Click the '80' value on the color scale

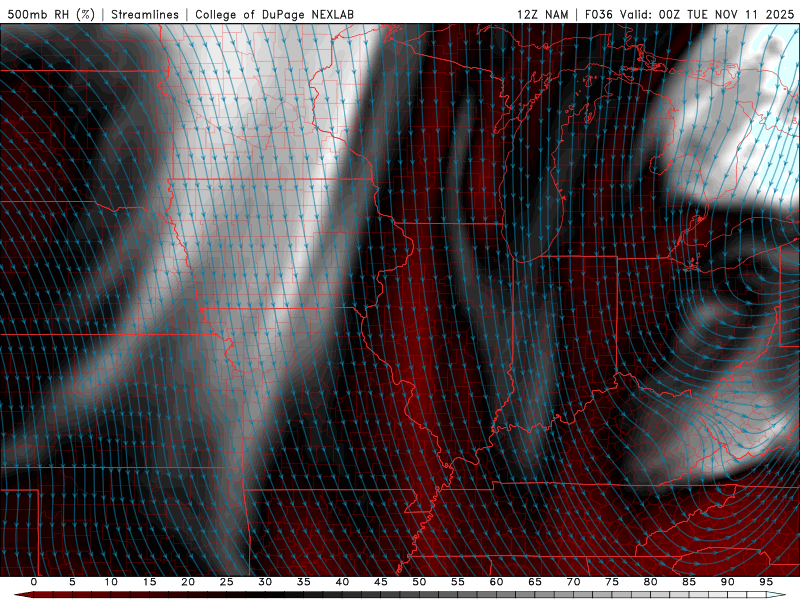(x=651, y=582)
